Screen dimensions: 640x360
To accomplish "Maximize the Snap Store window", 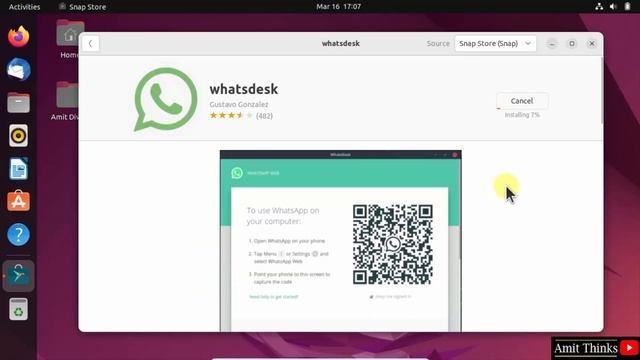I will point(572,43).
